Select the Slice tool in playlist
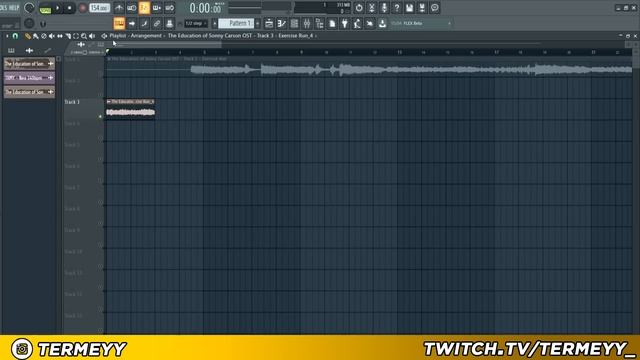The width and height of the screenshot is (640, 360). (x=68, y=36)
